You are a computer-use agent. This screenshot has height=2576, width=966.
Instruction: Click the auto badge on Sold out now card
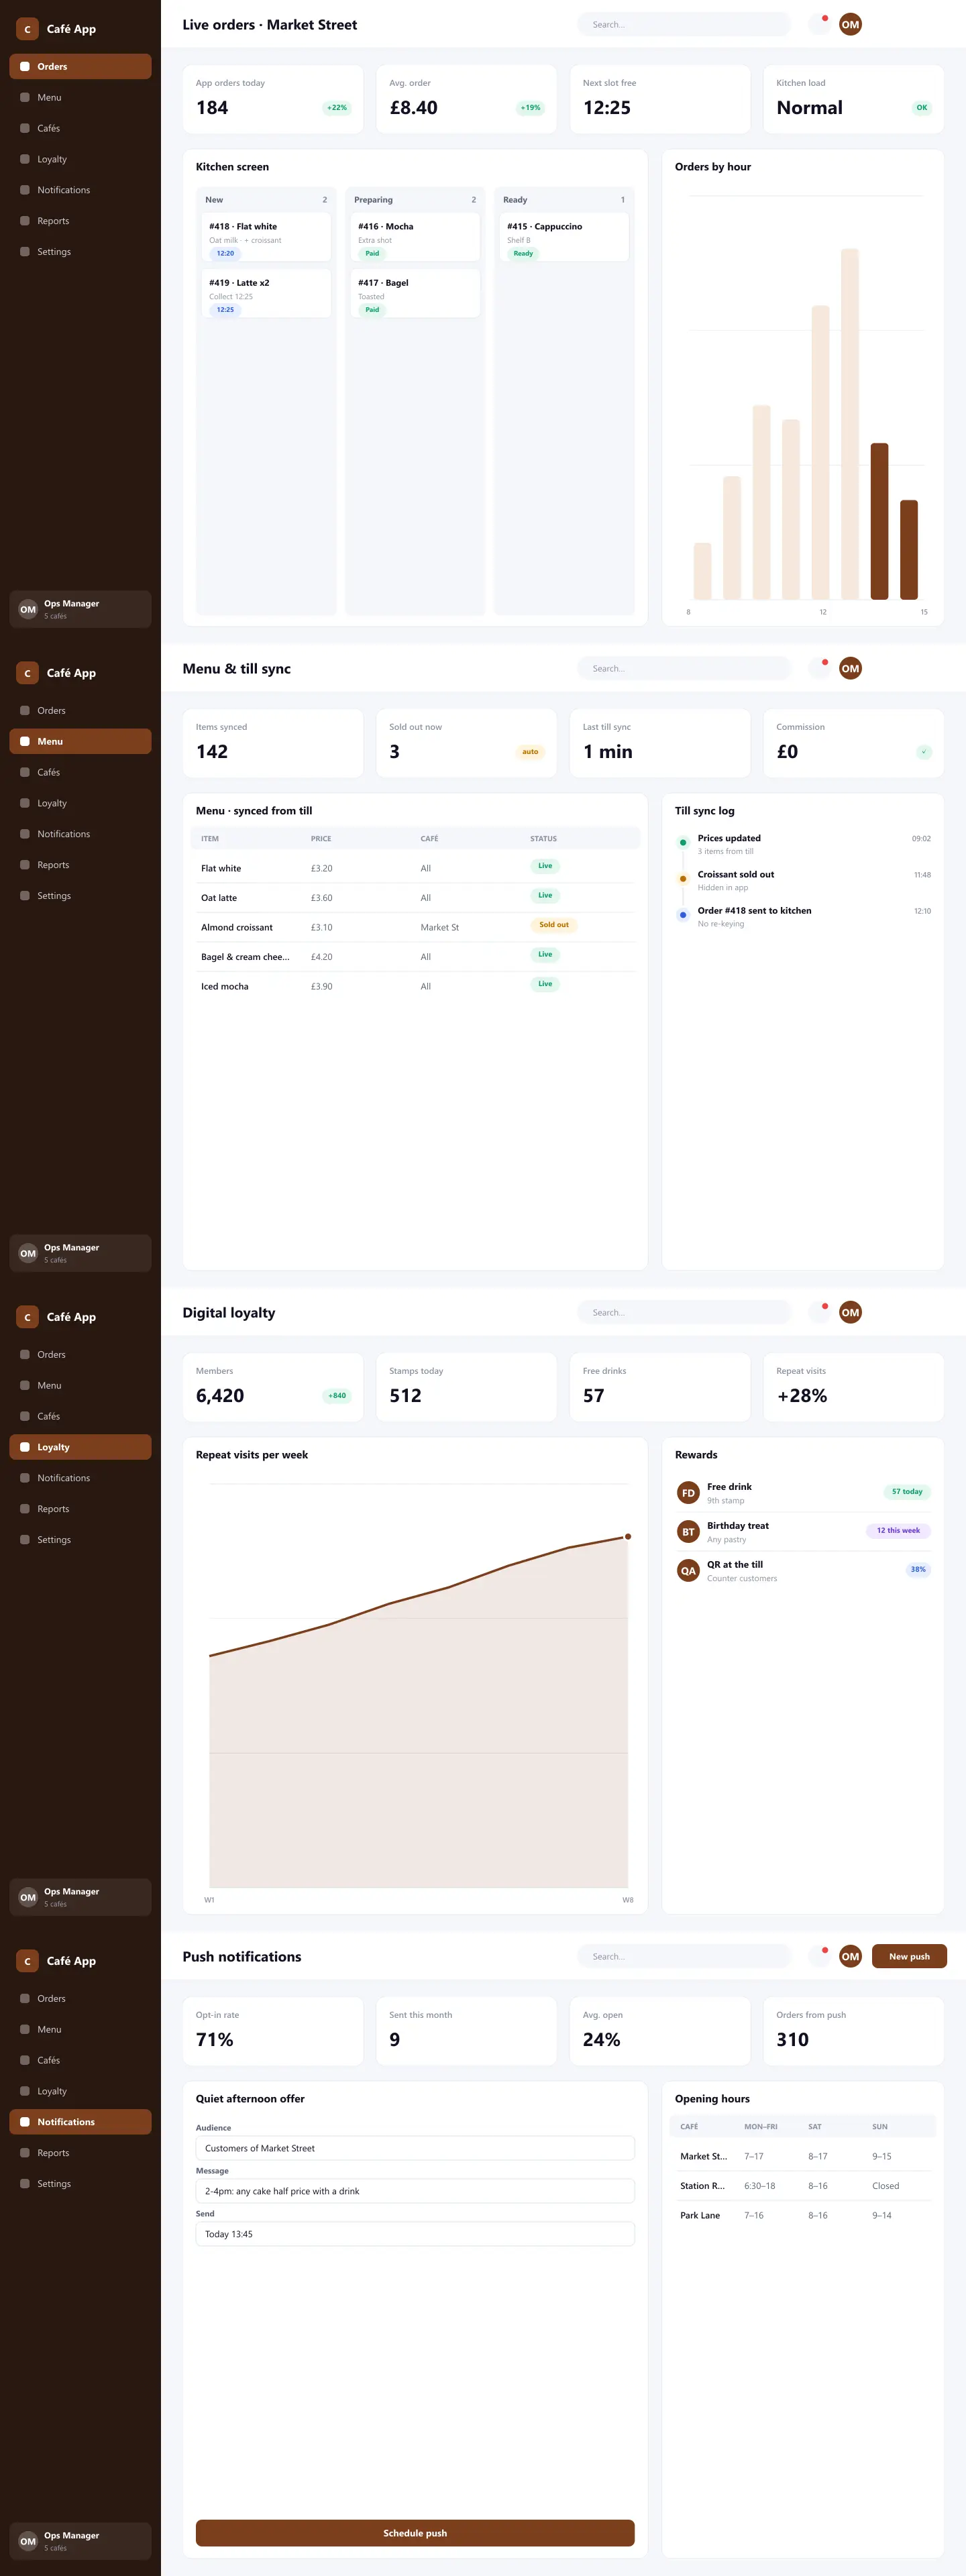[530, 752]
